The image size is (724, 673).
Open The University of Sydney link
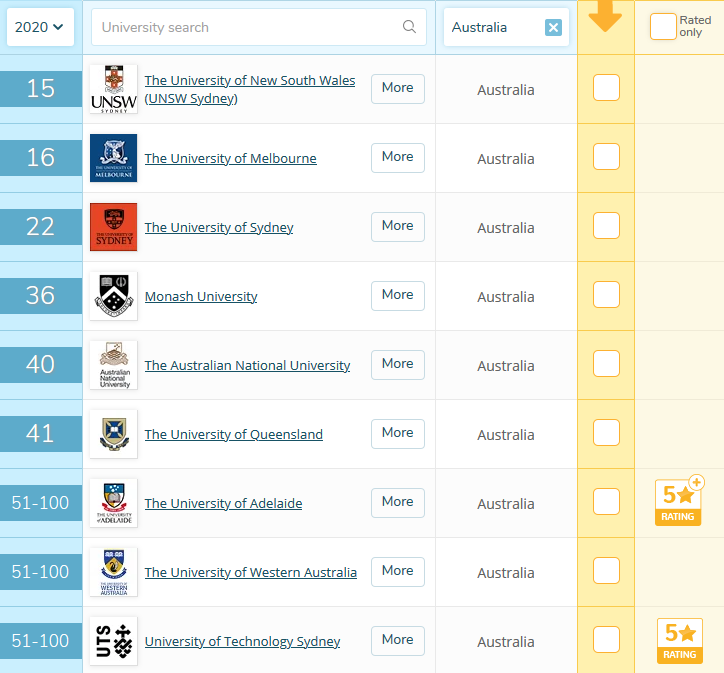pyautogui.click(x=219, y=227)
